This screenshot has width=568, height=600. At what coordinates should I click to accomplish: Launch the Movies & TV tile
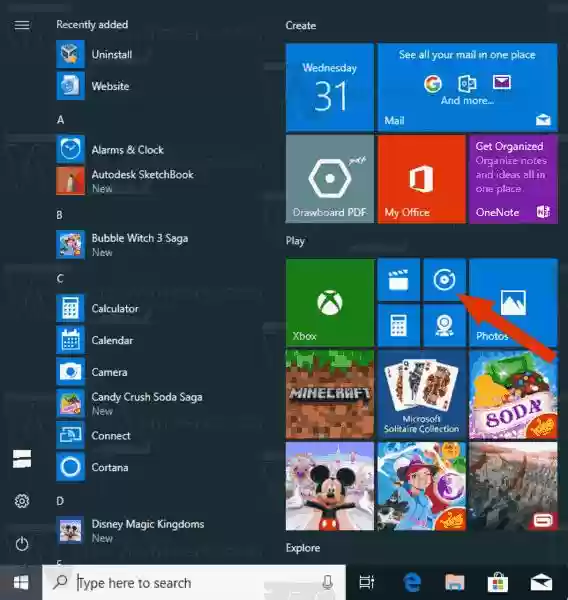(x=398, y=280)
